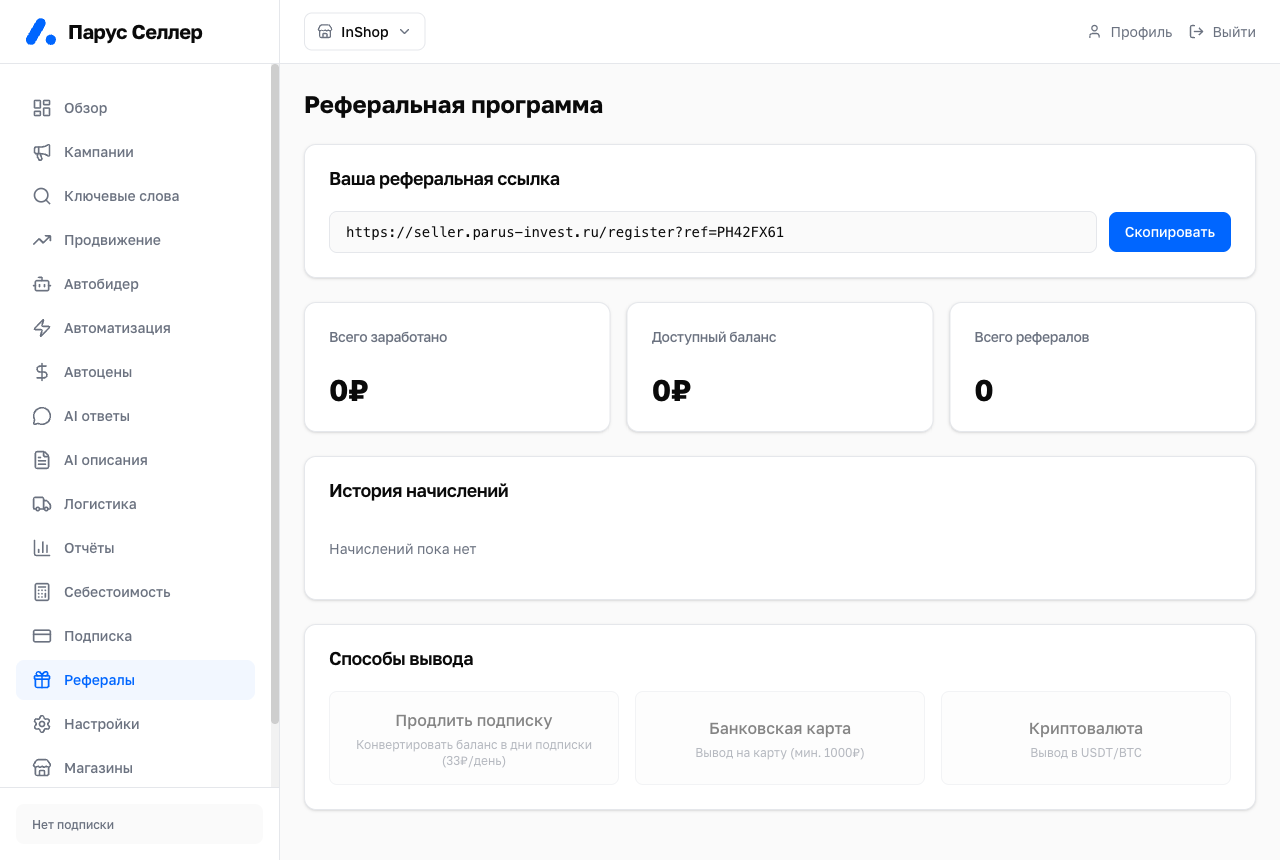Click the Кампании megaphone icon
The width and height of the screenshot is (1280, 860).
(42, 152)
